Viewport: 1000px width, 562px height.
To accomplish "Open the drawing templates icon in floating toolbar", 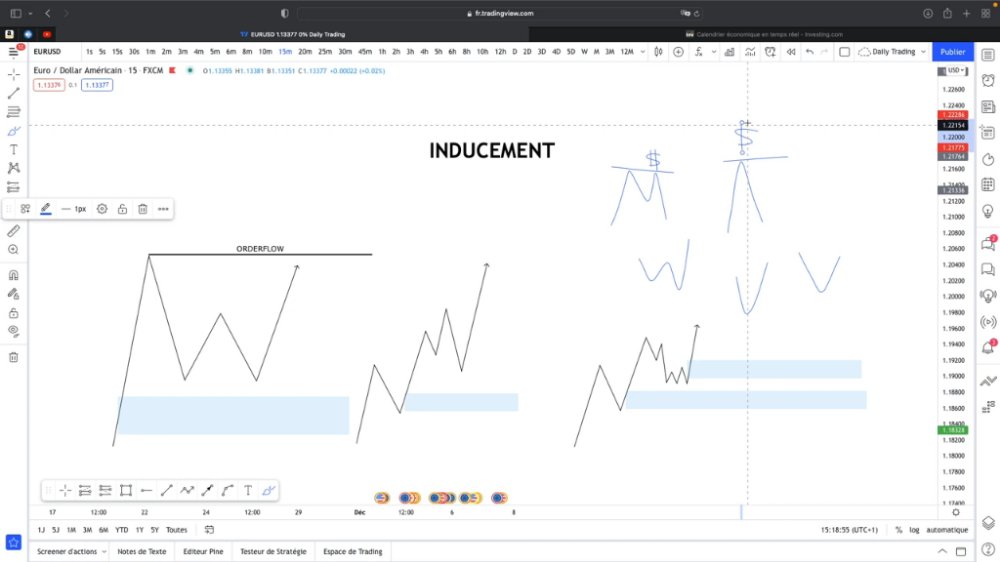I will [26, 209].
